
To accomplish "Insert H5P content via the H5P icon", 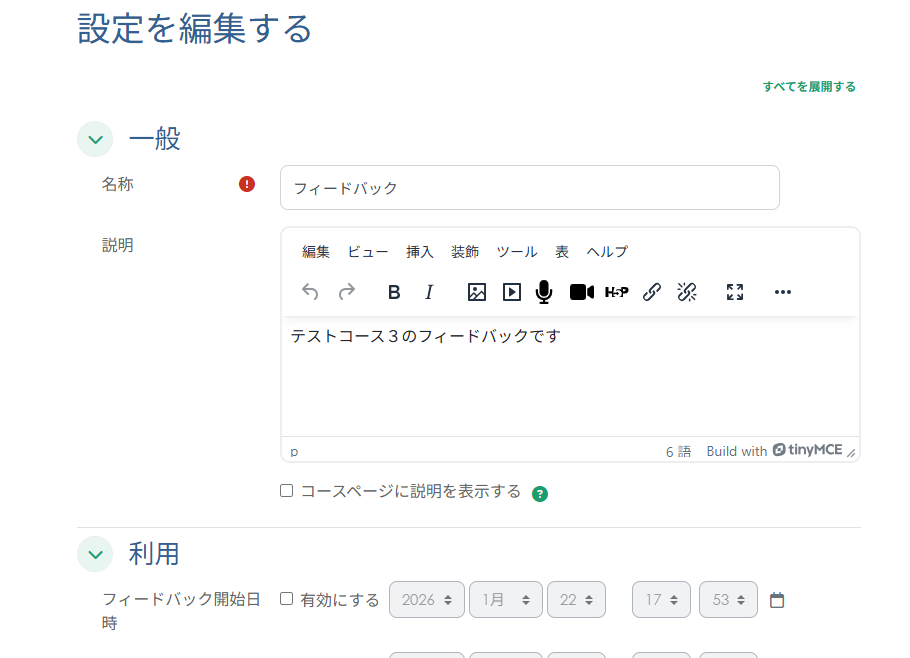I will (617, 292).
